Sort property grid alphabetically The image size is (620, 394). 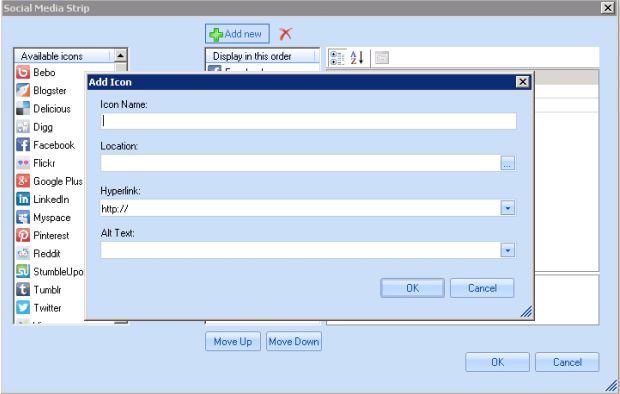(x=357, y=58)
